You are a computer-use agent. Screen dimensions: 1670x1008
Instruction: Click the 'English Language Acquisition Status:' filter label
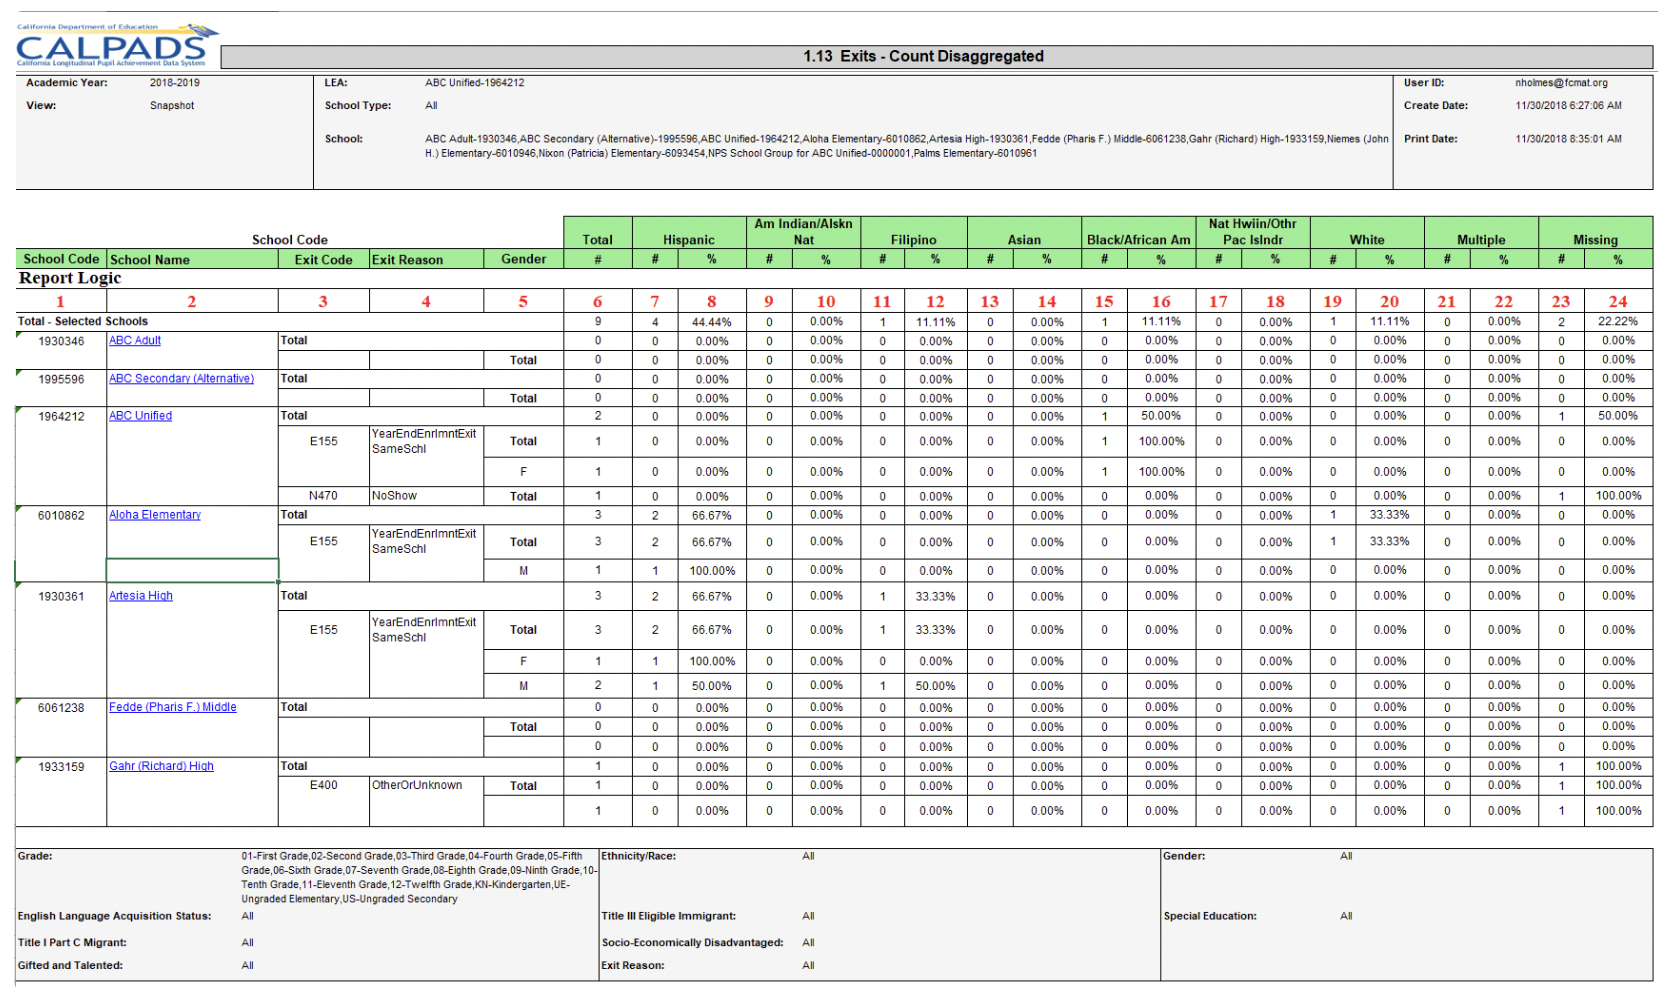[114, 916]
